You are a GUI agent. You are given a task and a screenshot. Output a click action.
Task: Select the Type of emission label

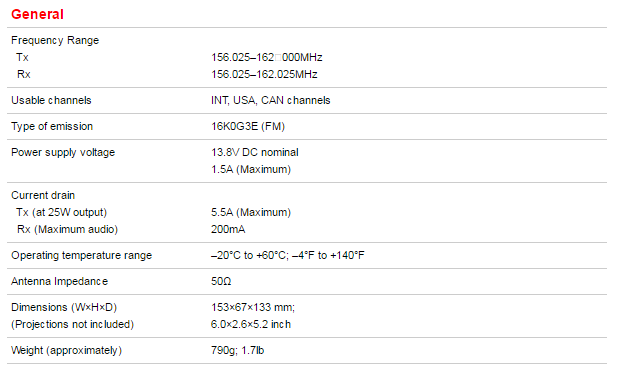[x=52, y=126]
